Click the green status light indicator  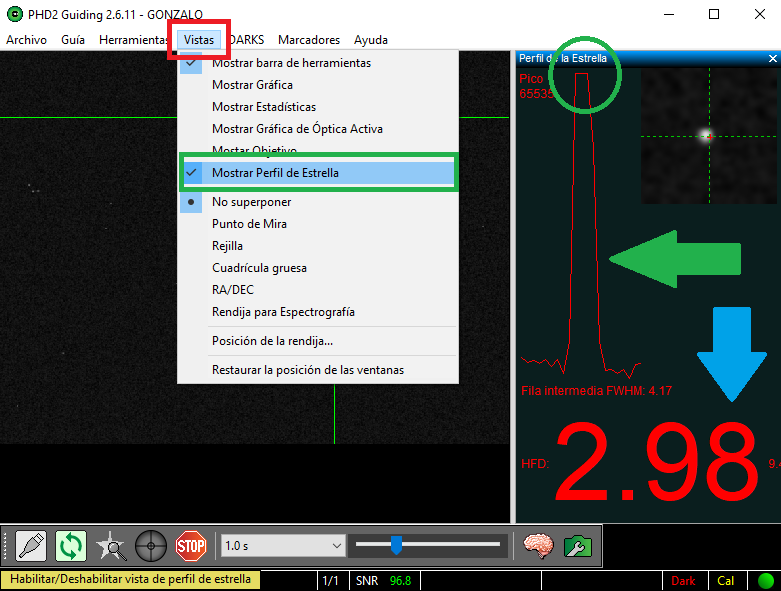pyautogui.click(x=766, y=581)
